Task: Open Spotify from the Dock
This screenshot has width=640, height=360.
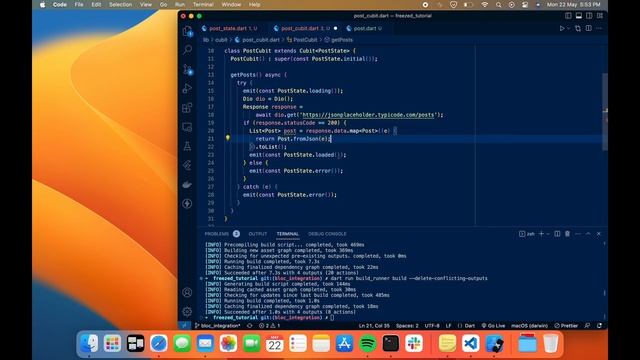Action: [x=368, y=343]
